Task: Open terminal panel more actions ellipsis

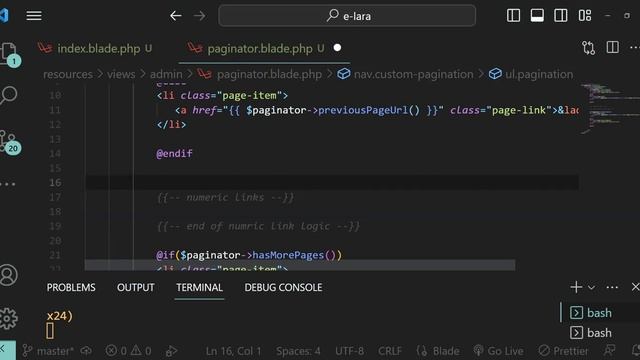Action: pos(612,287)
